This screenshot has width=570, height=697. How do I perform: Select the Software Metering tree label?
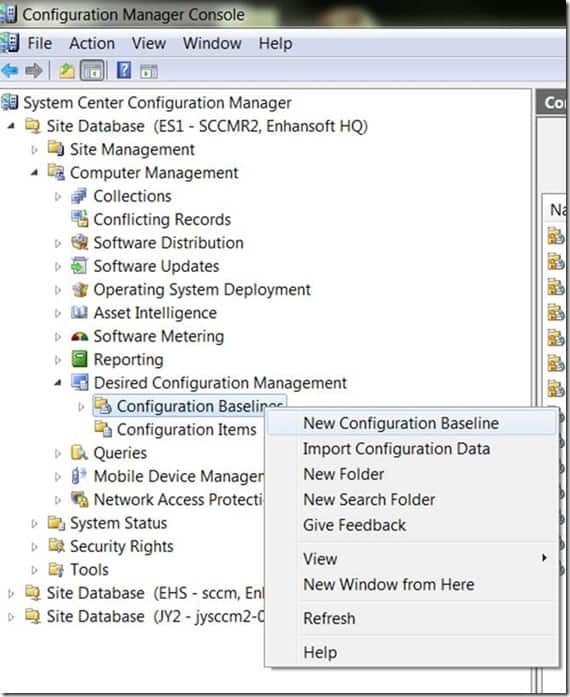tap(159, 336)
